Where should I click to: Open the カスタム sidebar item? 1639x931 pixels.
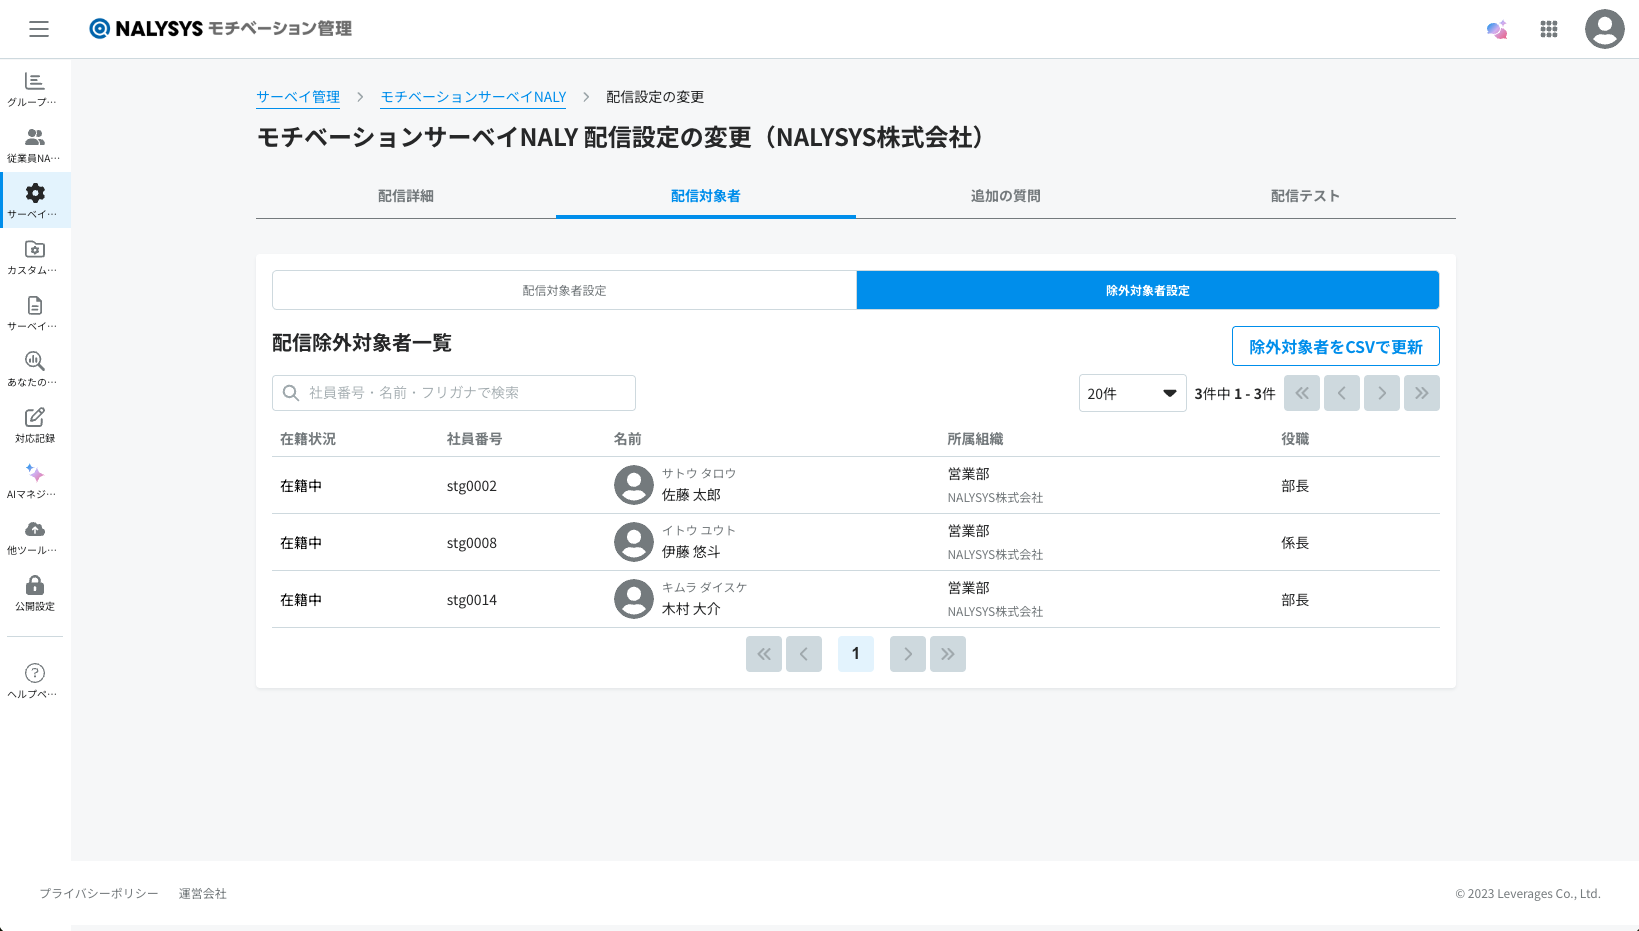point(35,257)
